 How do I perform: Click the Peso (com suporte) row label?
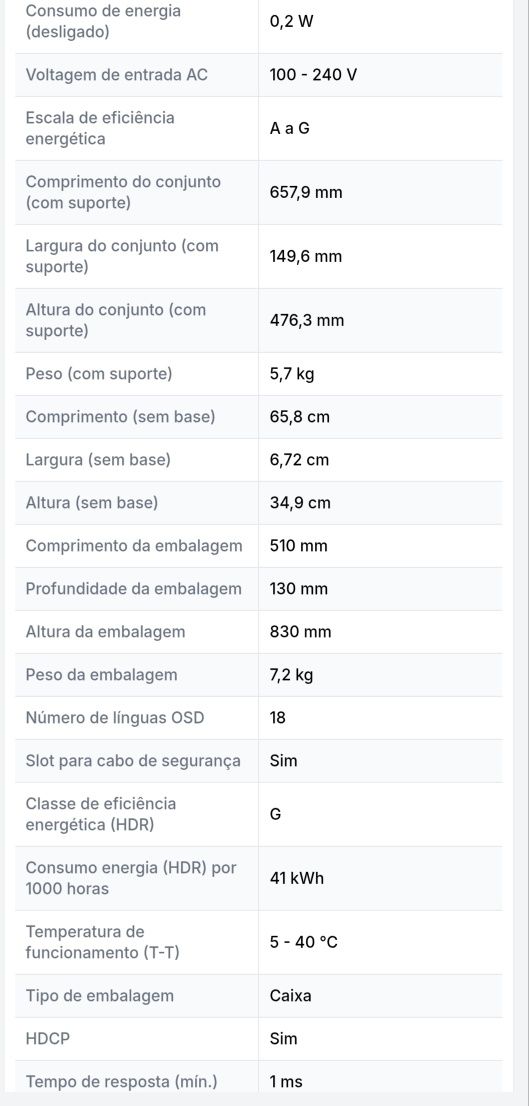[99, 374]
